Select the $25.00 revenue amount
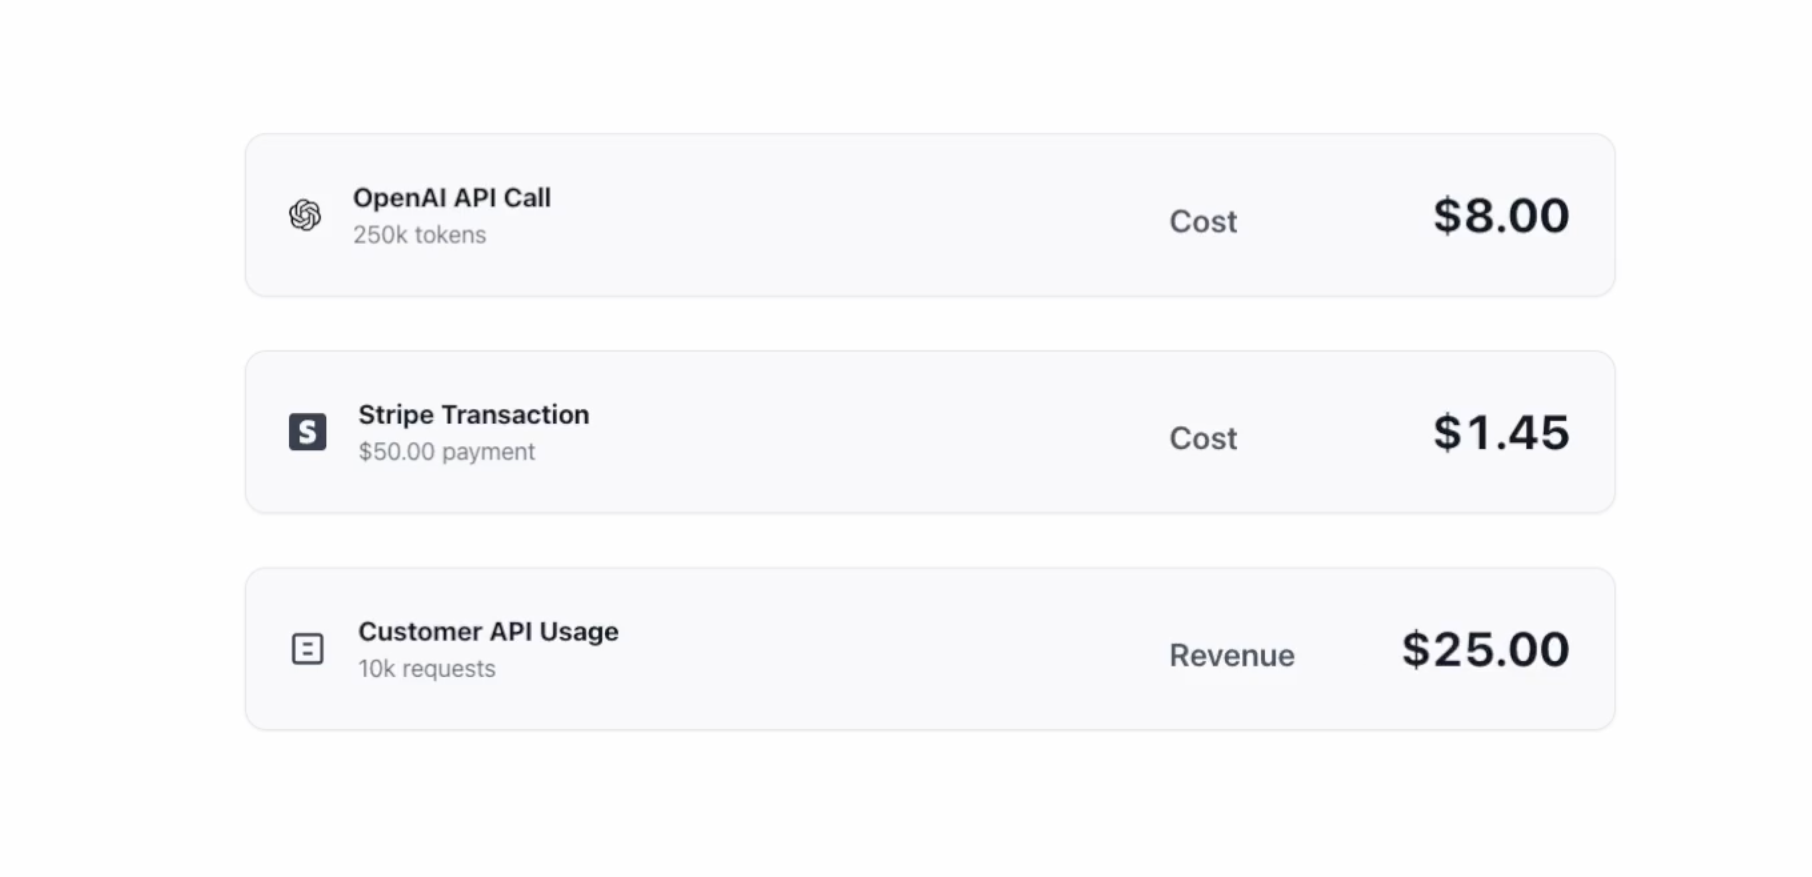 pos(1485,650)
